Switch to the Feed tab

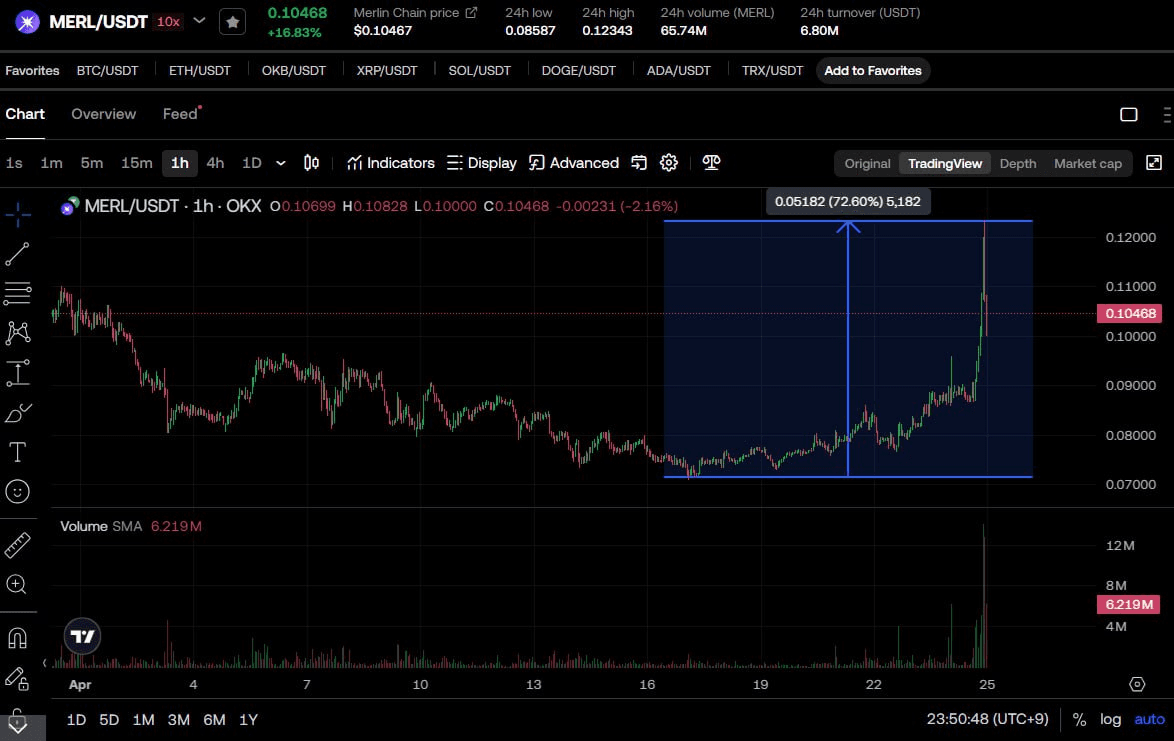(x=180, y=114)
